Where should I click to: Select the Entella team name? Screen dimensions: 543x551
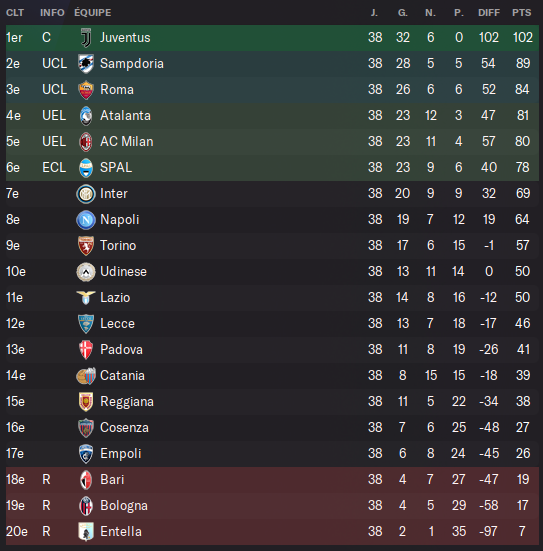point(121,531)
